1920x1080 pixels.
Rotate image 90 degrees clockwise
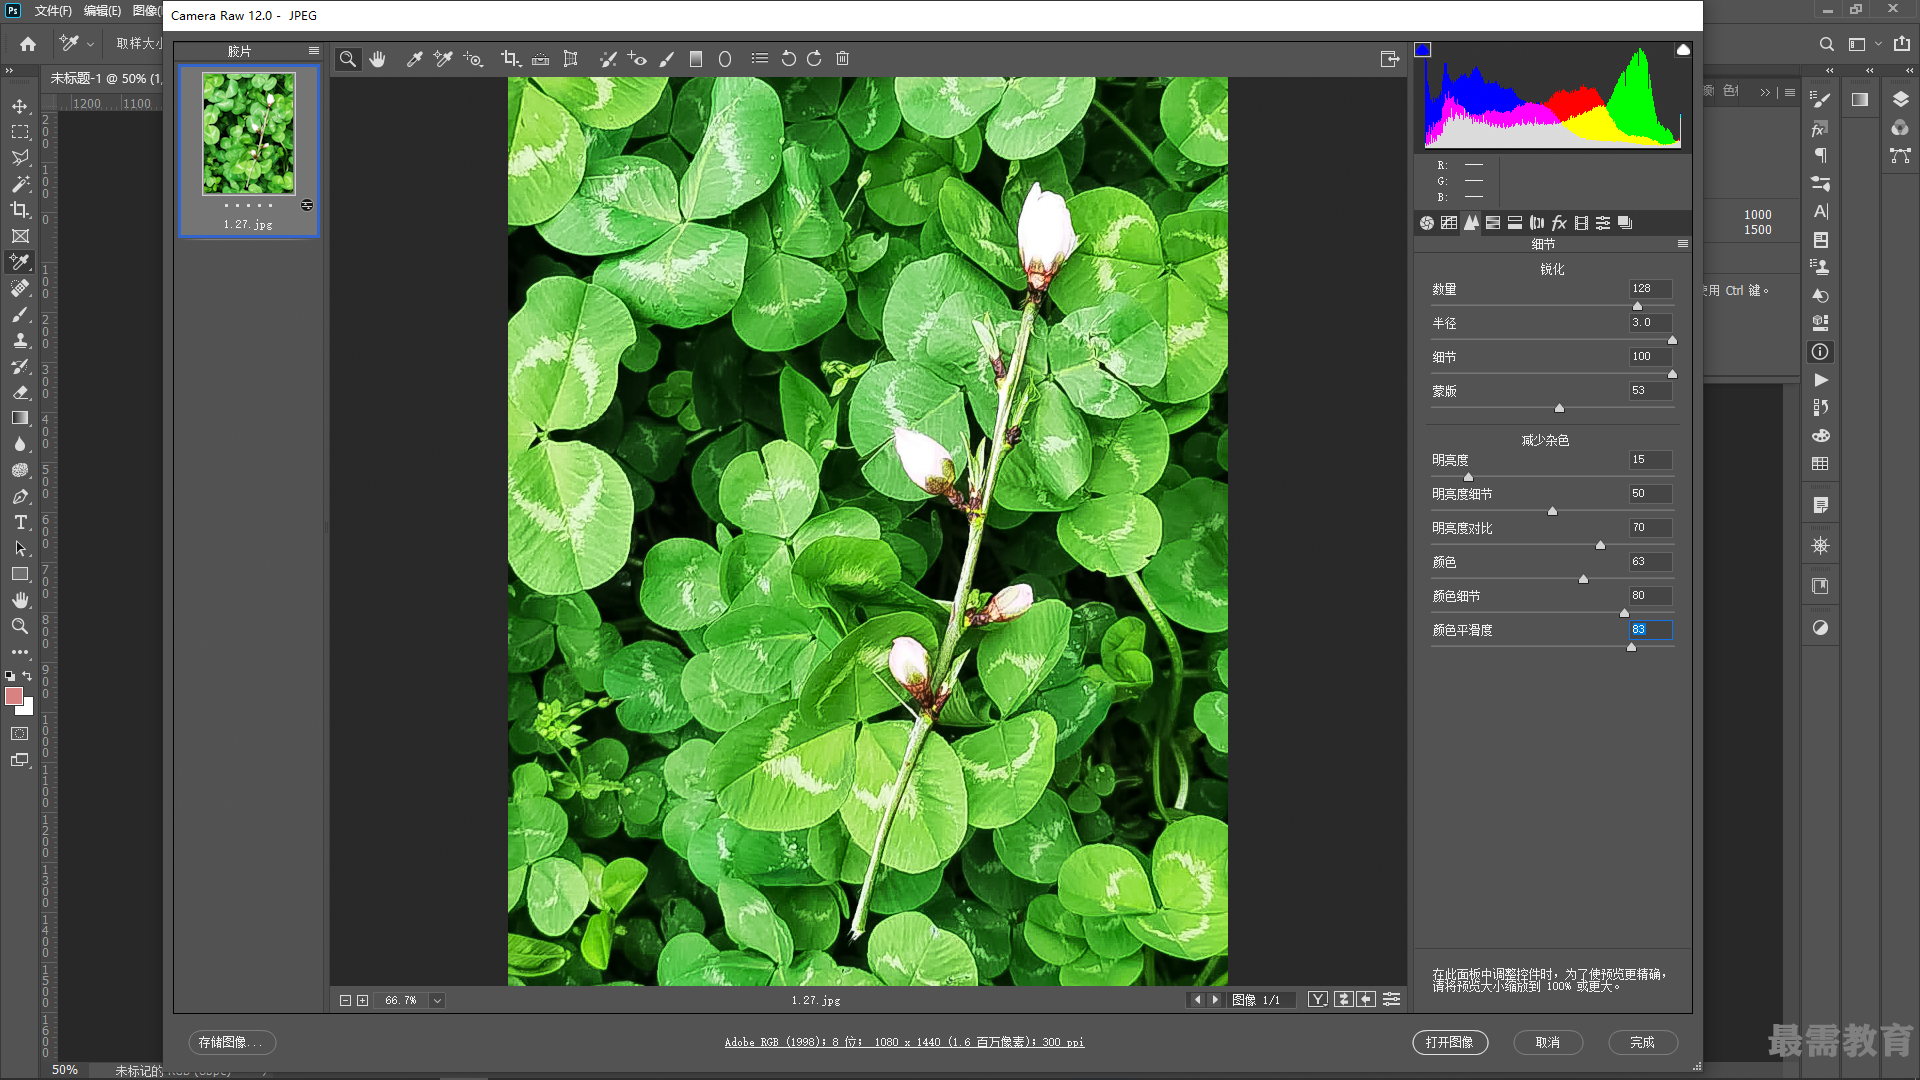tap(814, 59)
